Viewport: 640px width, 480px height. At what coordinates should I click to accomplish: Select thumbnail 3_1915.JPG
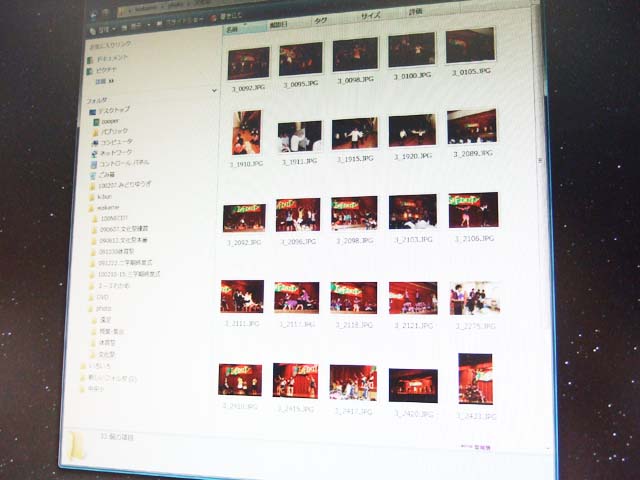355,133
